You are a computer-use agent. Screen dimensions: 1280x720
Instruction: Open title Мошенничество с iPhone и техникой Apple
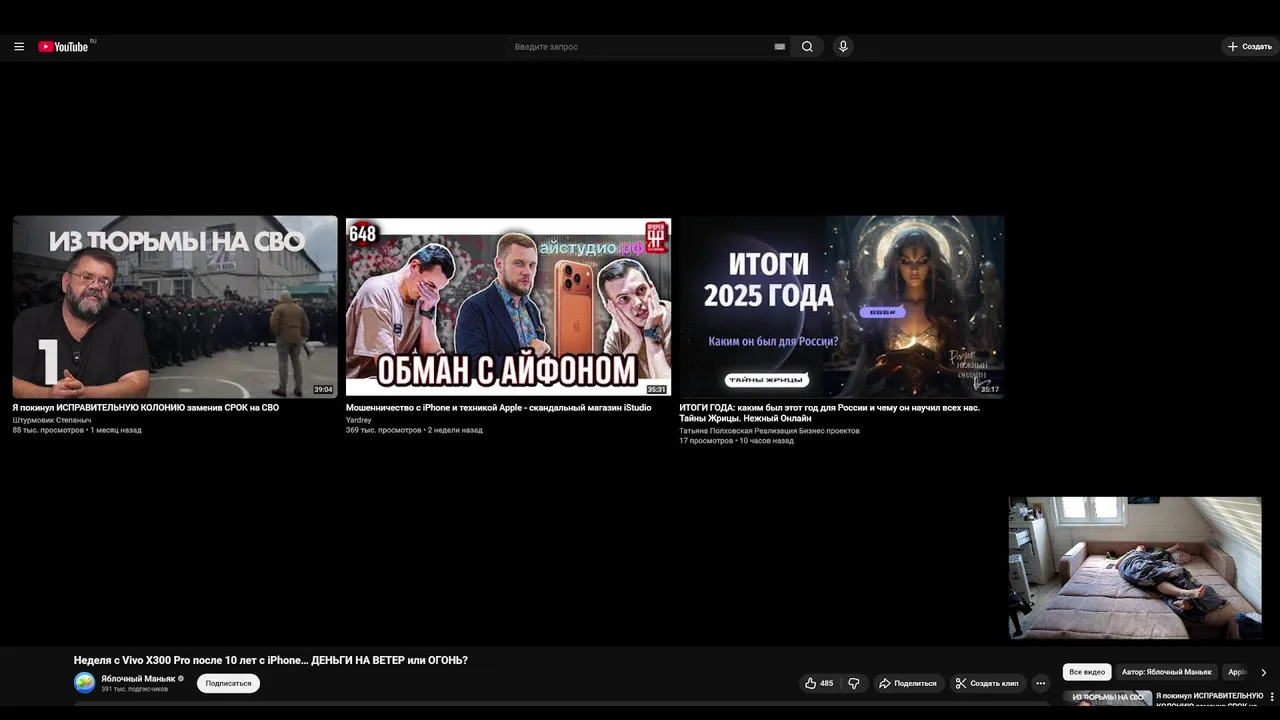[498, 408]
